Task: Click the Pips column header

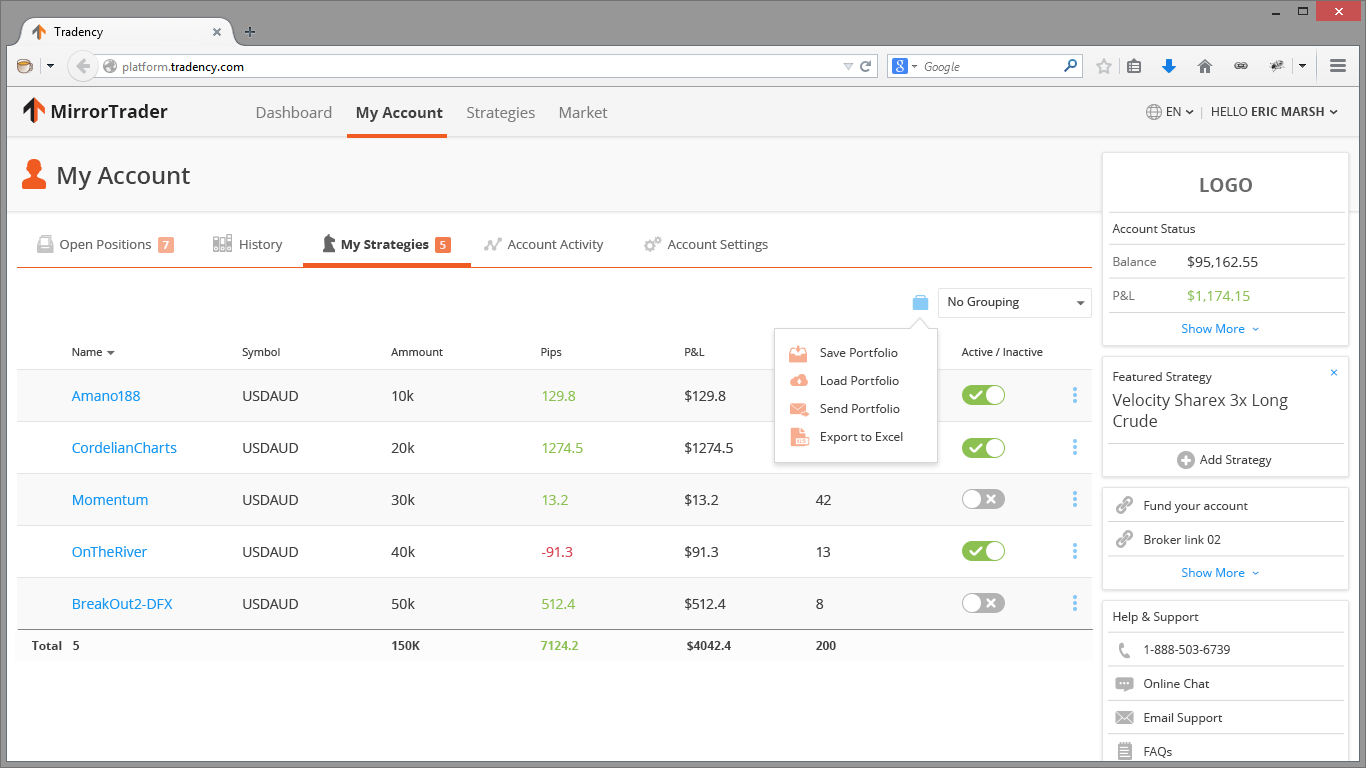Action: click(x=551, y=352)
